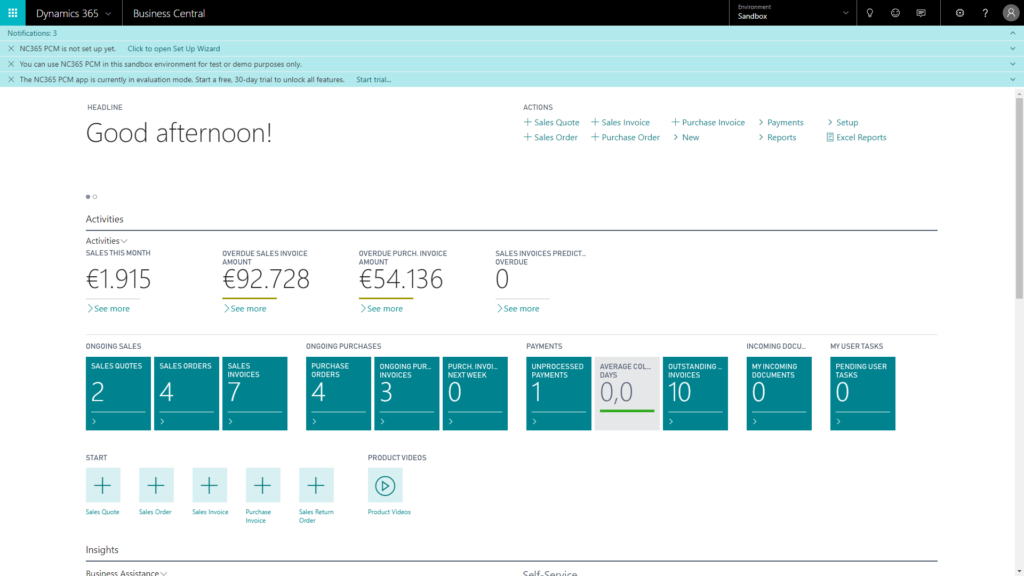This screenshot has width=1024, height=576.
Task: Open the Pending User Tasks tile
Action: point(863,393)
